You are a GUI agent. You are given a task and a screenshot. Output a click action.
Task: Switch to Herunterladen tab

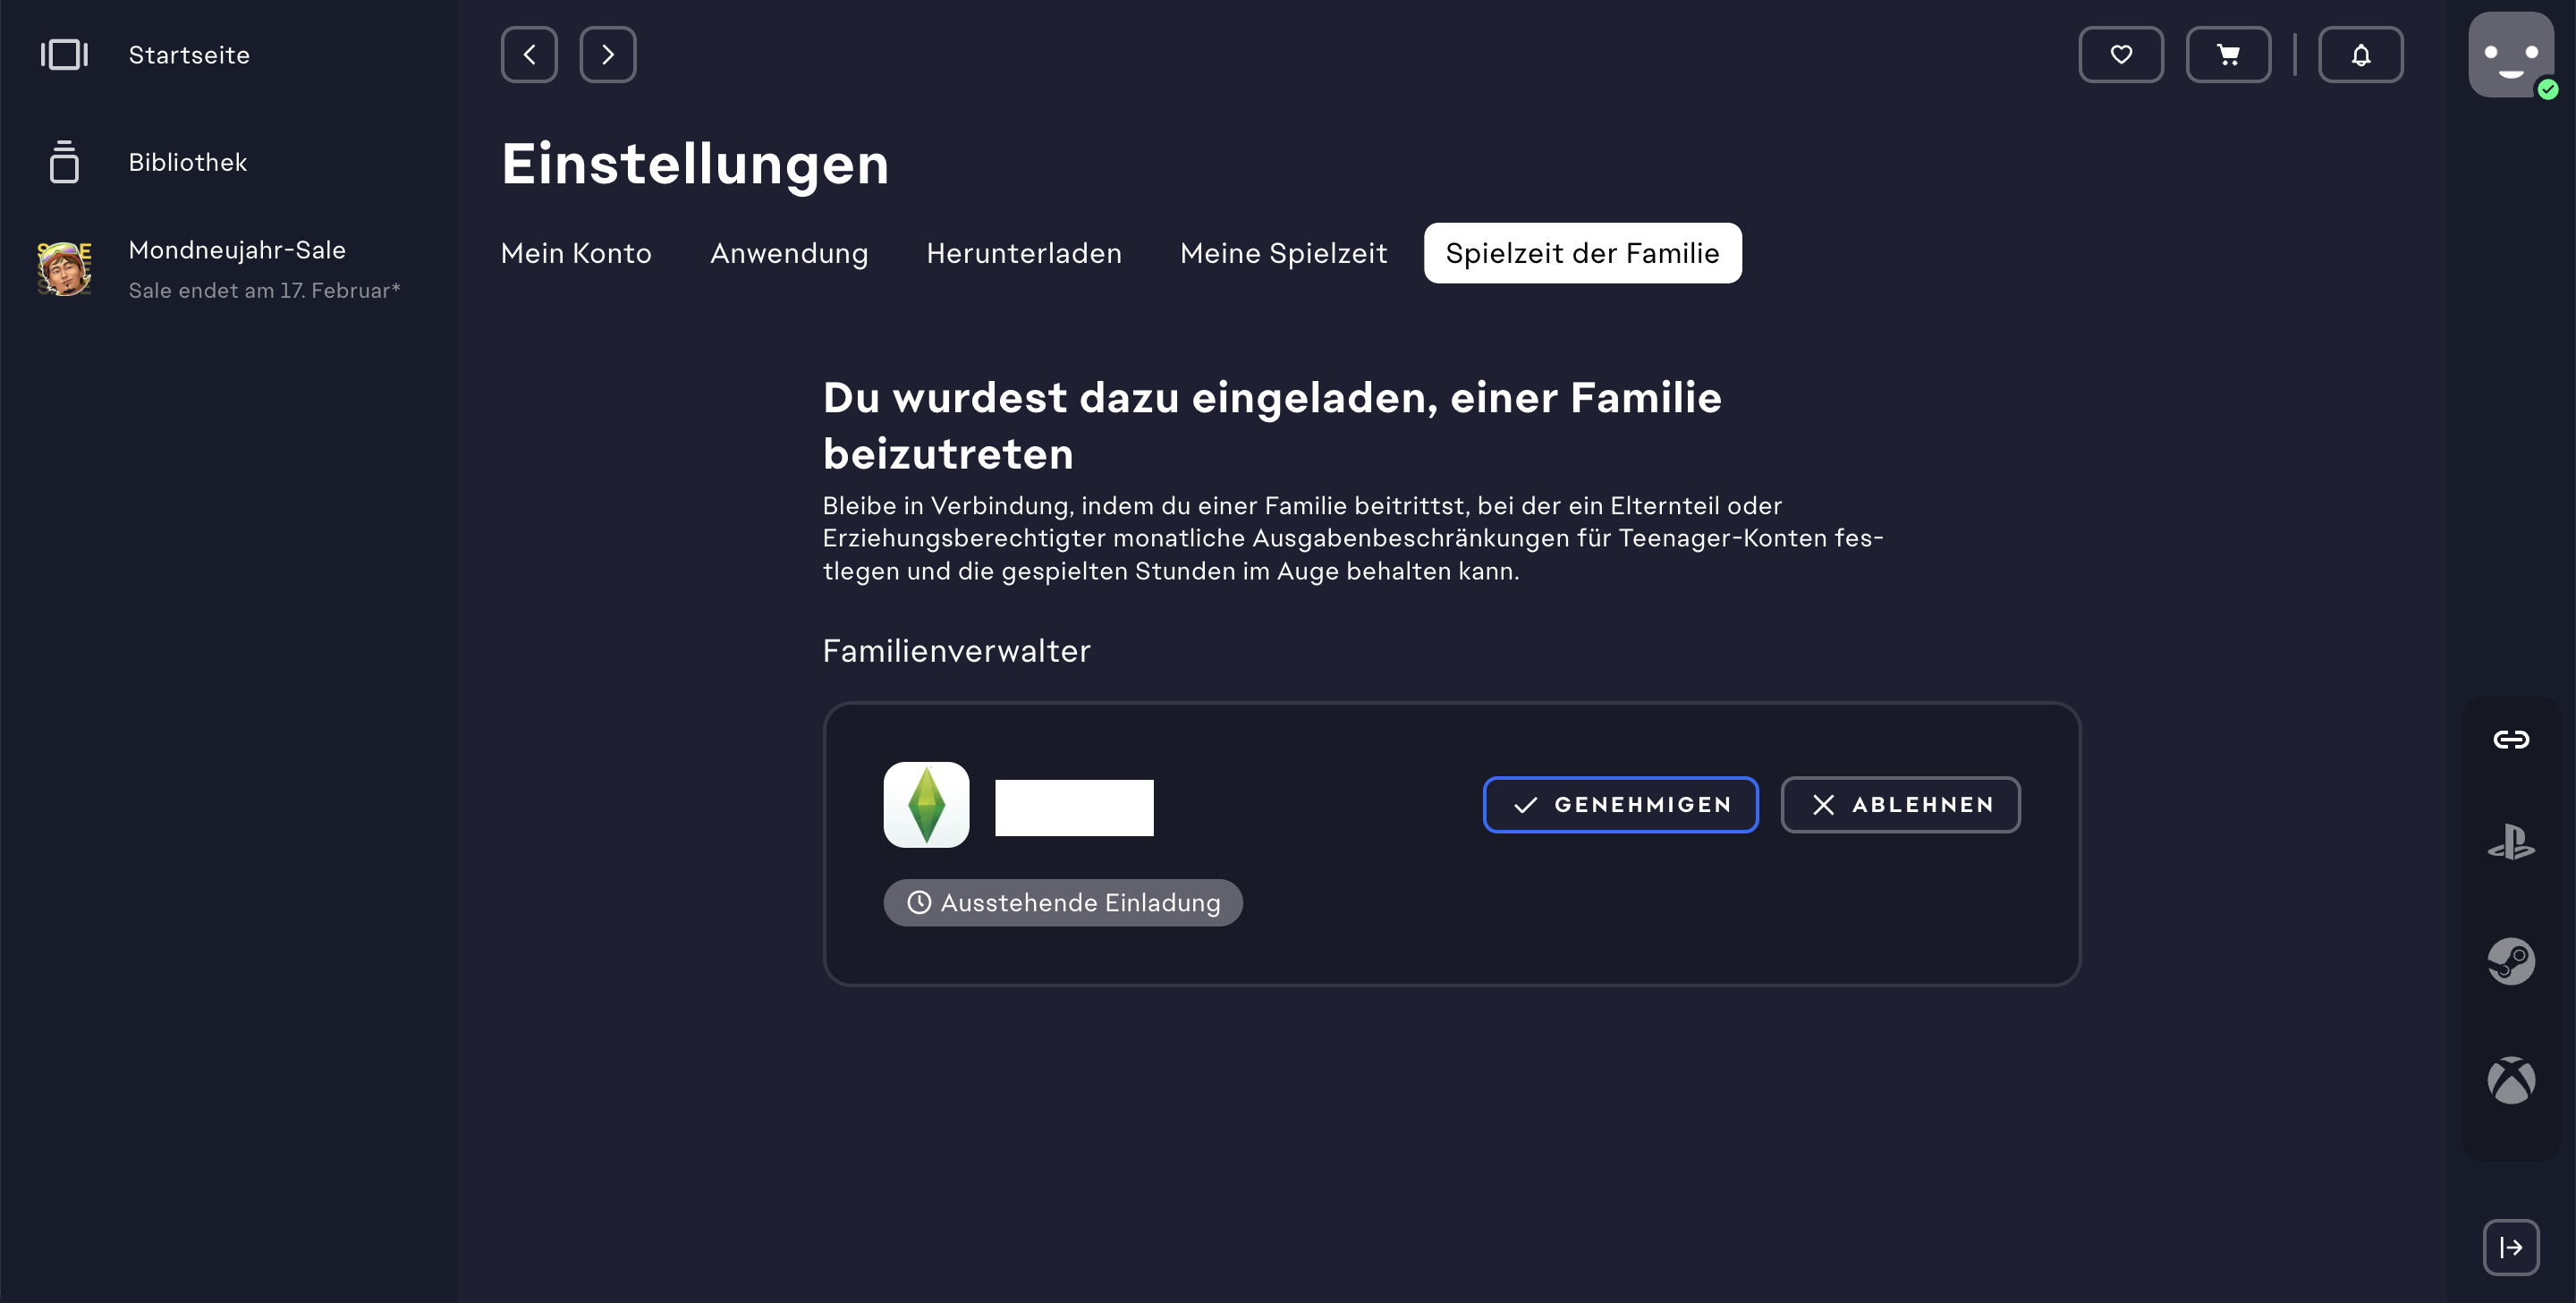tap(1023, 254)
